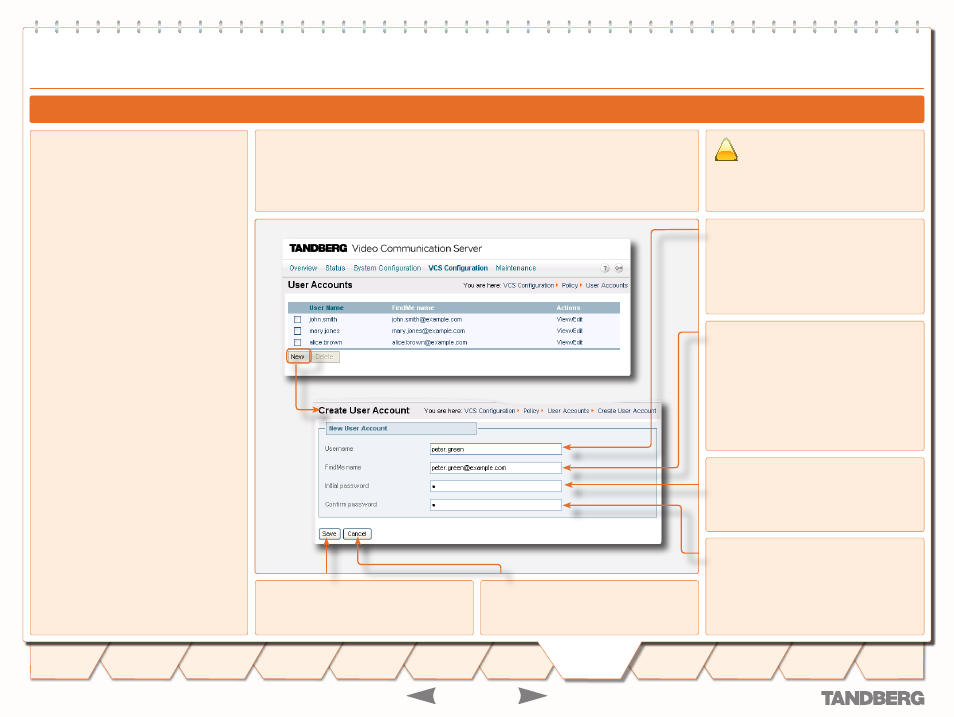This screenshot has height=717, width=954.
Task: Open the System Configuration menu
Action: (387, 268)
